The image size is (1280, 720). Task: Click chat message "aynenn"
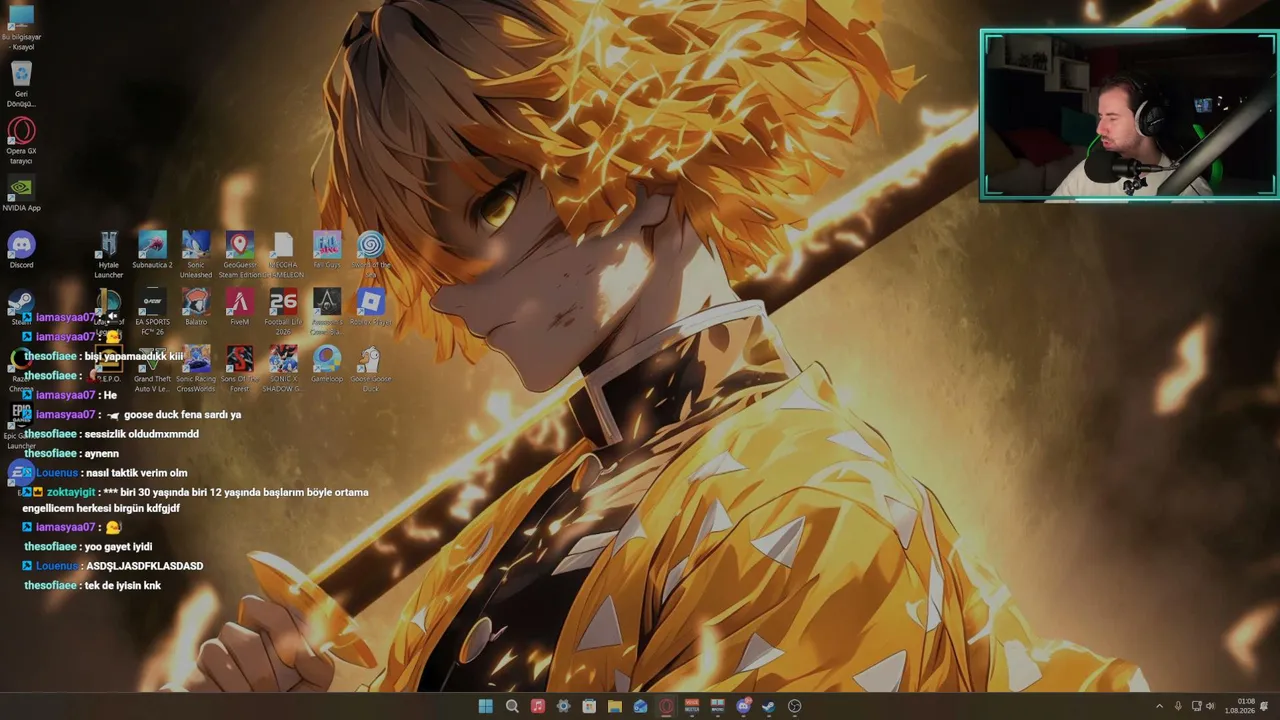[102, 454]
